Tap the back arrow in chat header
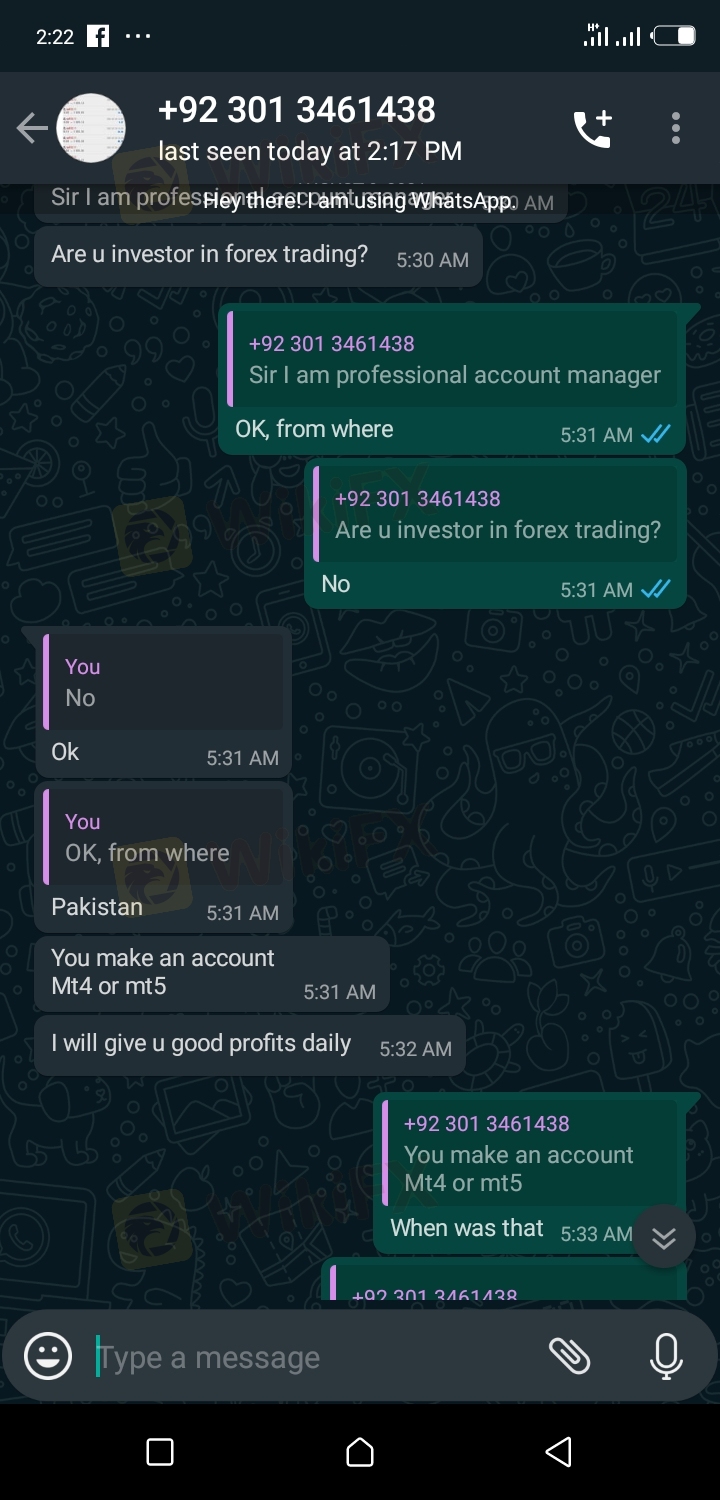 point(32,128)
